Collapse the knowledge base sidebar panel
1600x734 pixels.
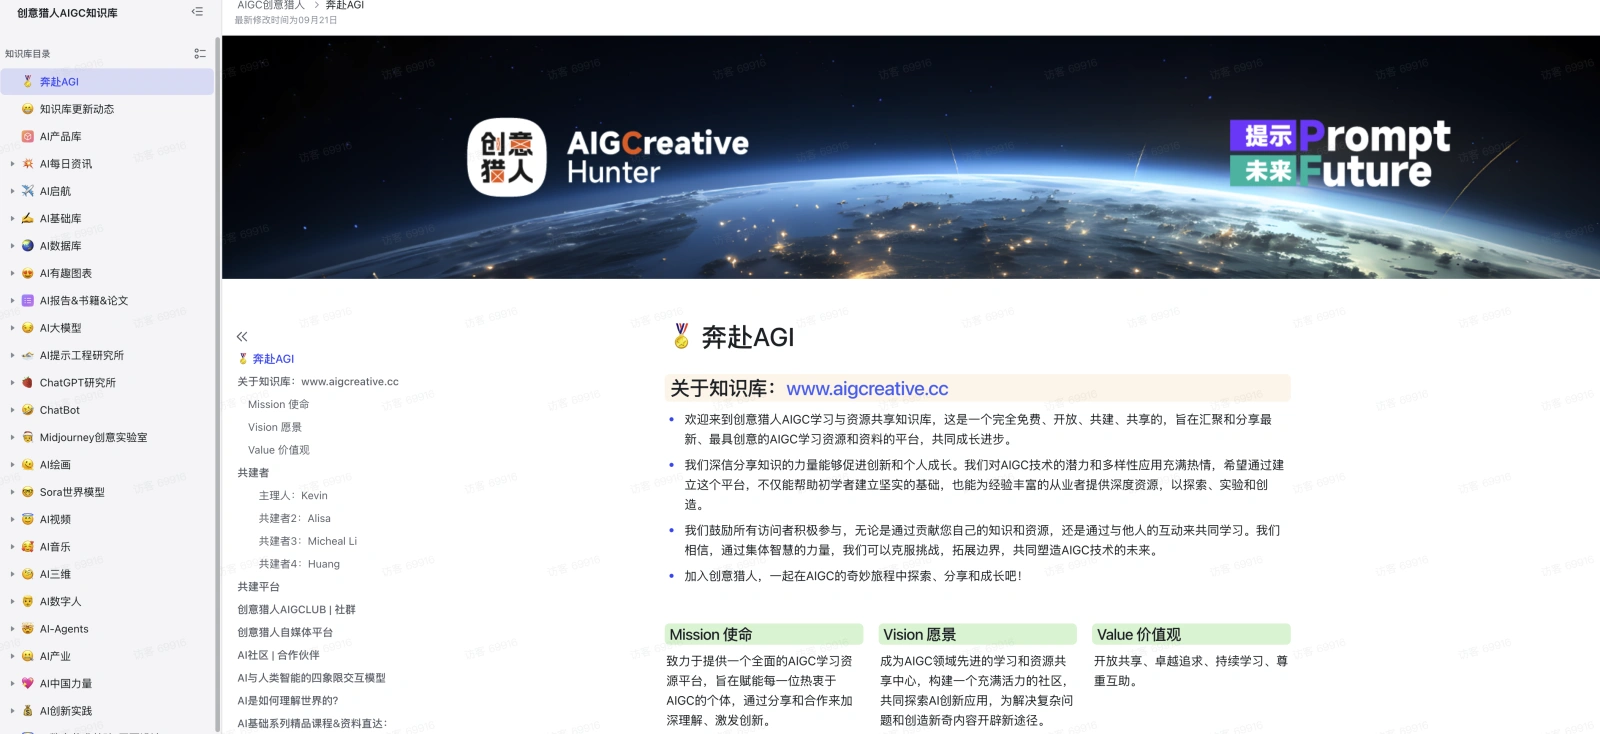click(x=197, y=12)
